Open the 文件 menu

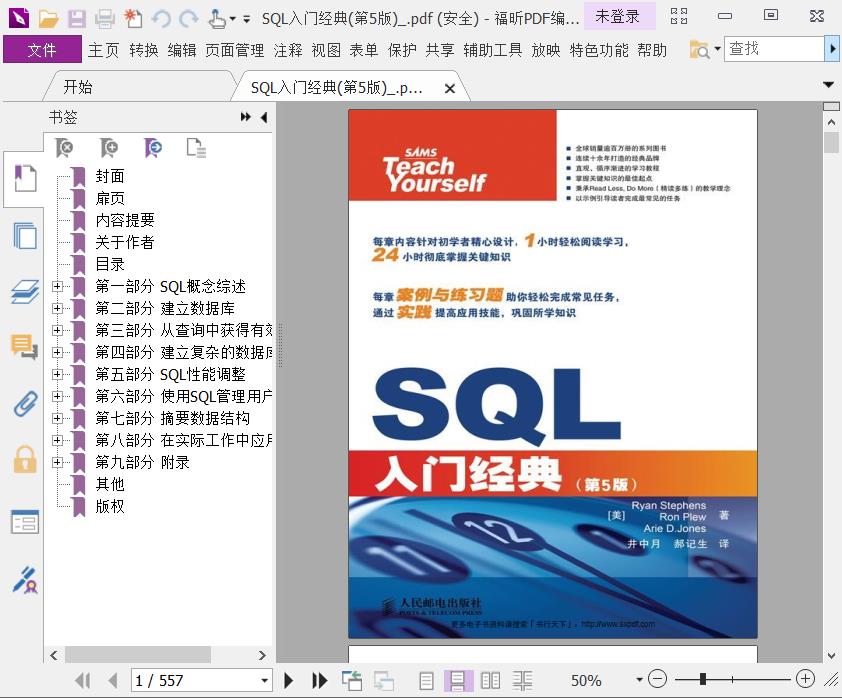(x=42, y=49)
